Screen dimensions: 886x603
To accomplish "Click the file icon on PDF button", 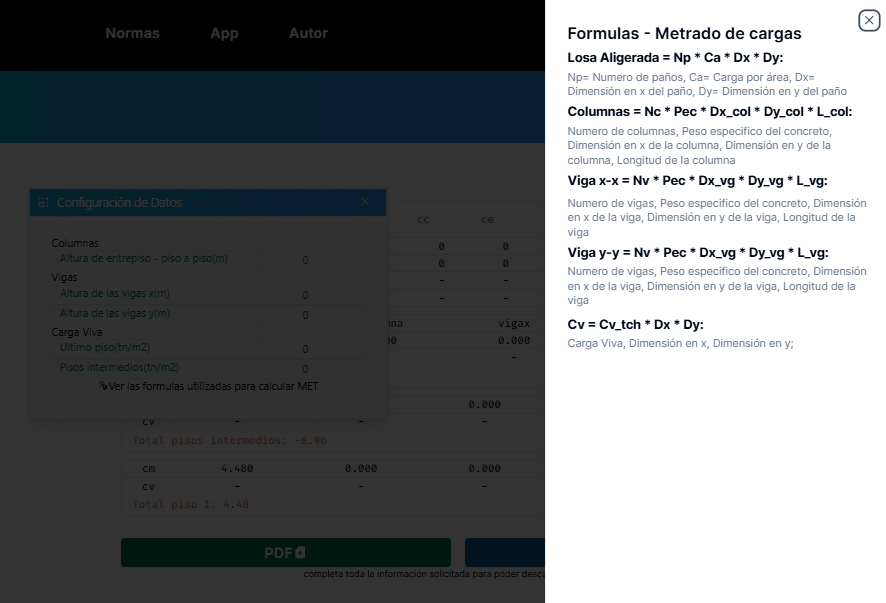I will pos(300,552).
